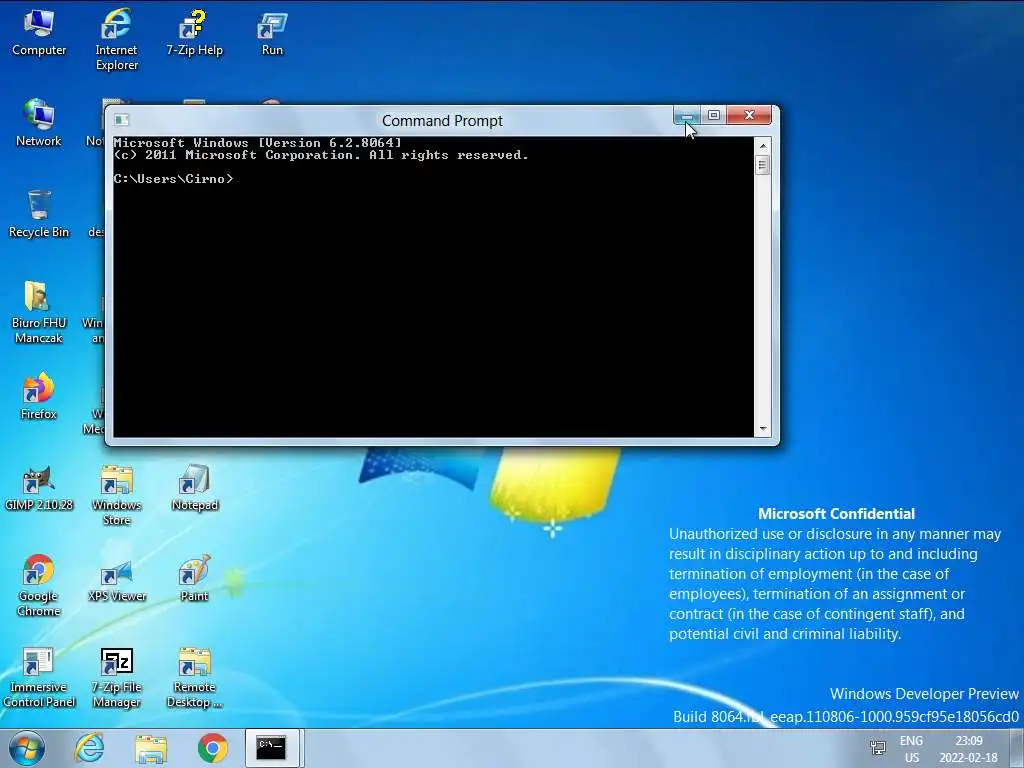Click the Command Prompt title bar text

[442, 121]
